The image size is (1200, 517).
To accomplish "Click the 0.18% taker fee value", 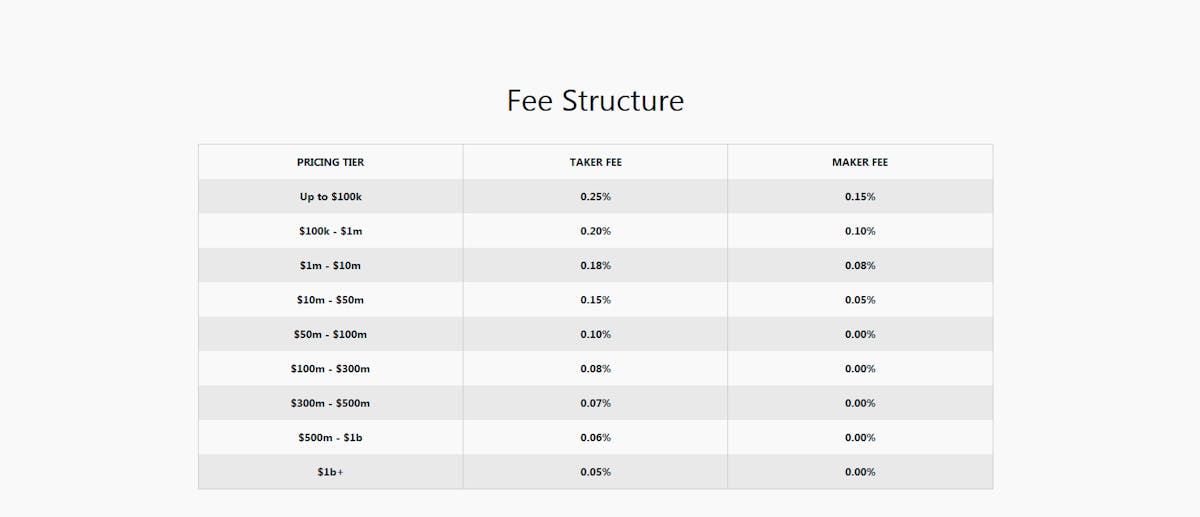I will tap(596, 266).
